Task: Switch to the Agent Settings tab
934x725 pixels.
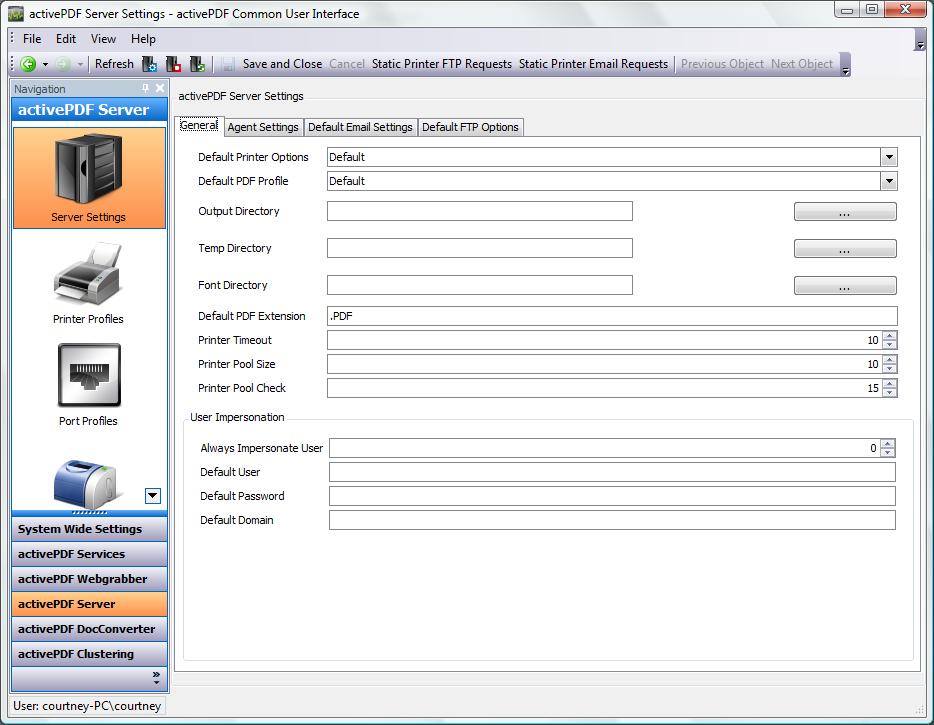Action: coord(263,127)
